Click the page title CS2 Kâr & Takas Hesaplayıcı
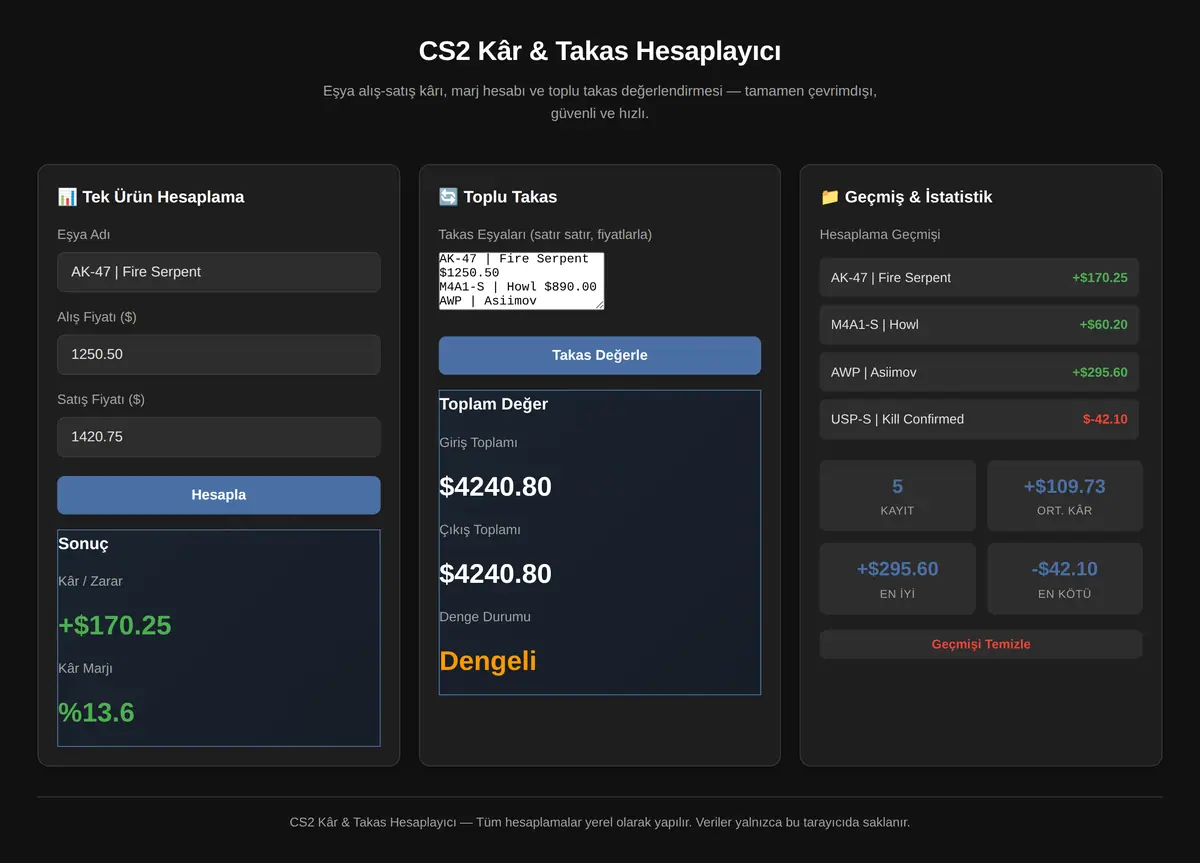Viewport: 1200px width, 863px height. pos(600,51)
